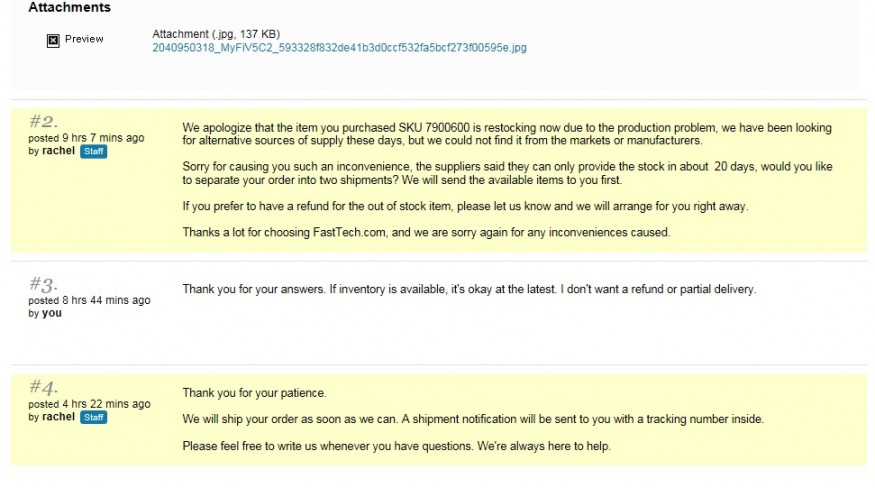Click 'posted 9 hrs 7 mins ago' timestamp
This screenshot has width=875, height=488.
point(86,138)
